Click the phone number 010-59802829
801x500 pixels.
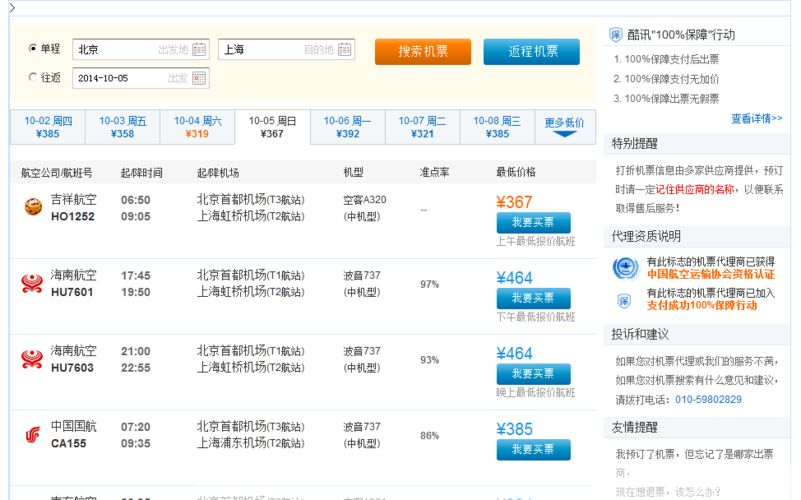[709, 399]
